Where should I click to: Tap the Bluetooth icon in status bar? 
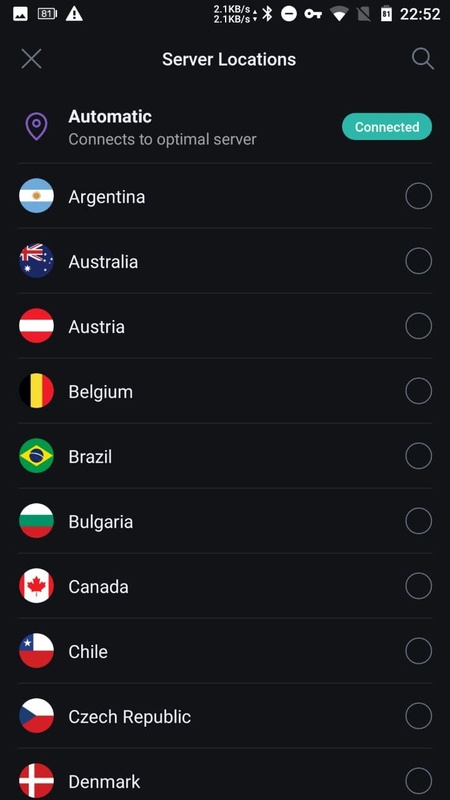(267, 14)
